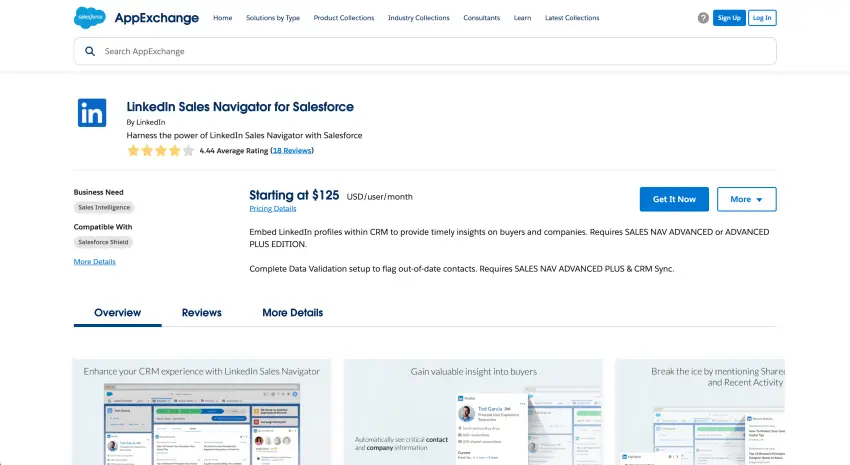Open the Learn menu item

522,18
